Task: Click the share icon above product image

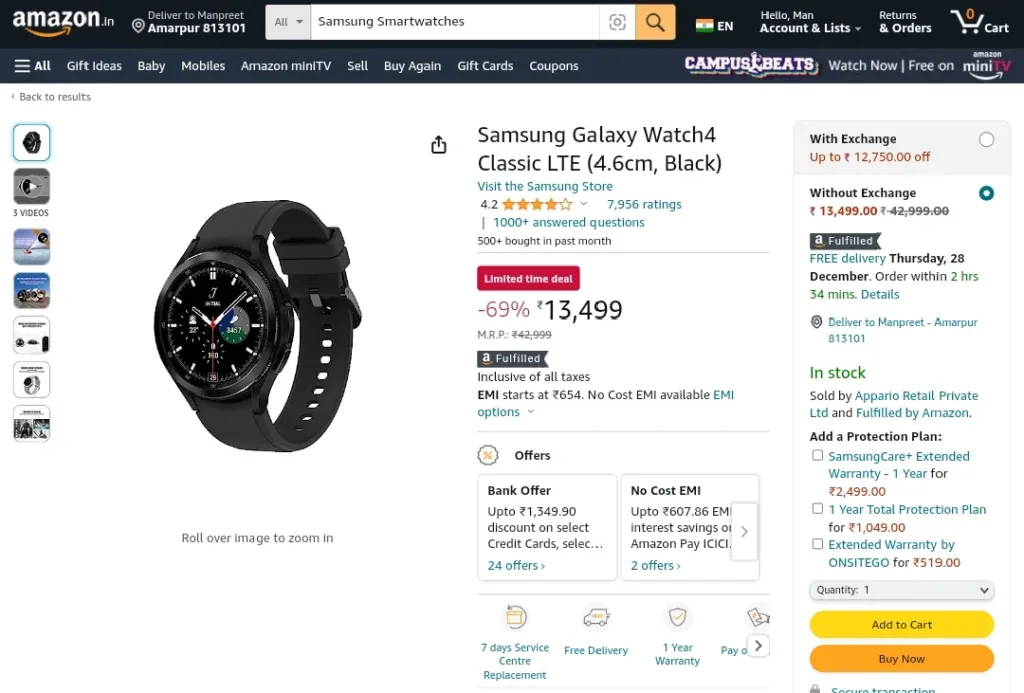Action: tap(439, 144)
